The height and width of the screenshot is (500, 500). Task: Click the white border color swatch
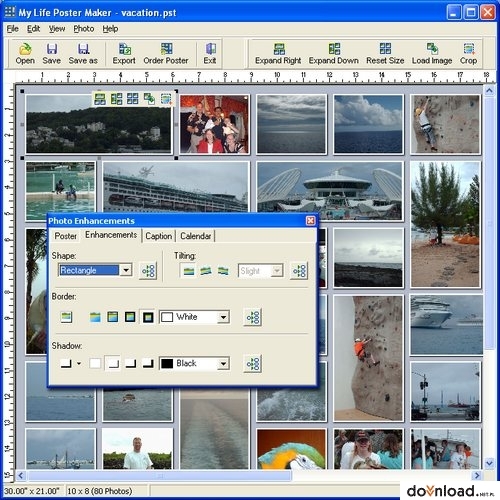(x=167, y=317)
